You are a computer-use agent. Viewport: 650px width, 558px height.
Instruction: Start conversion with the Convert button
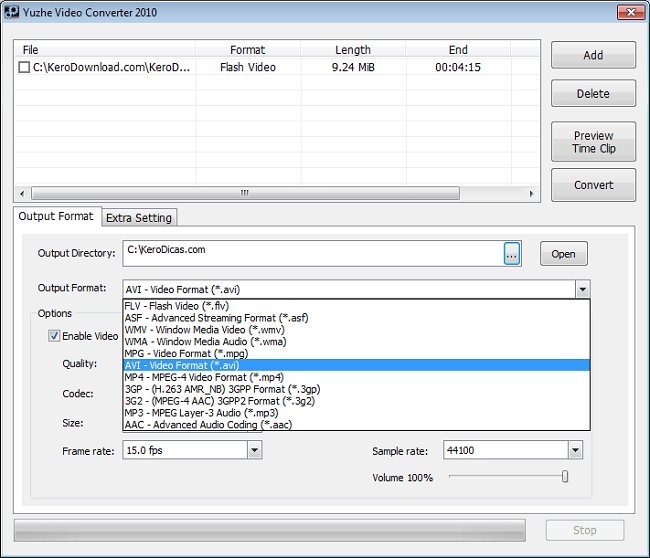[593, 185]
